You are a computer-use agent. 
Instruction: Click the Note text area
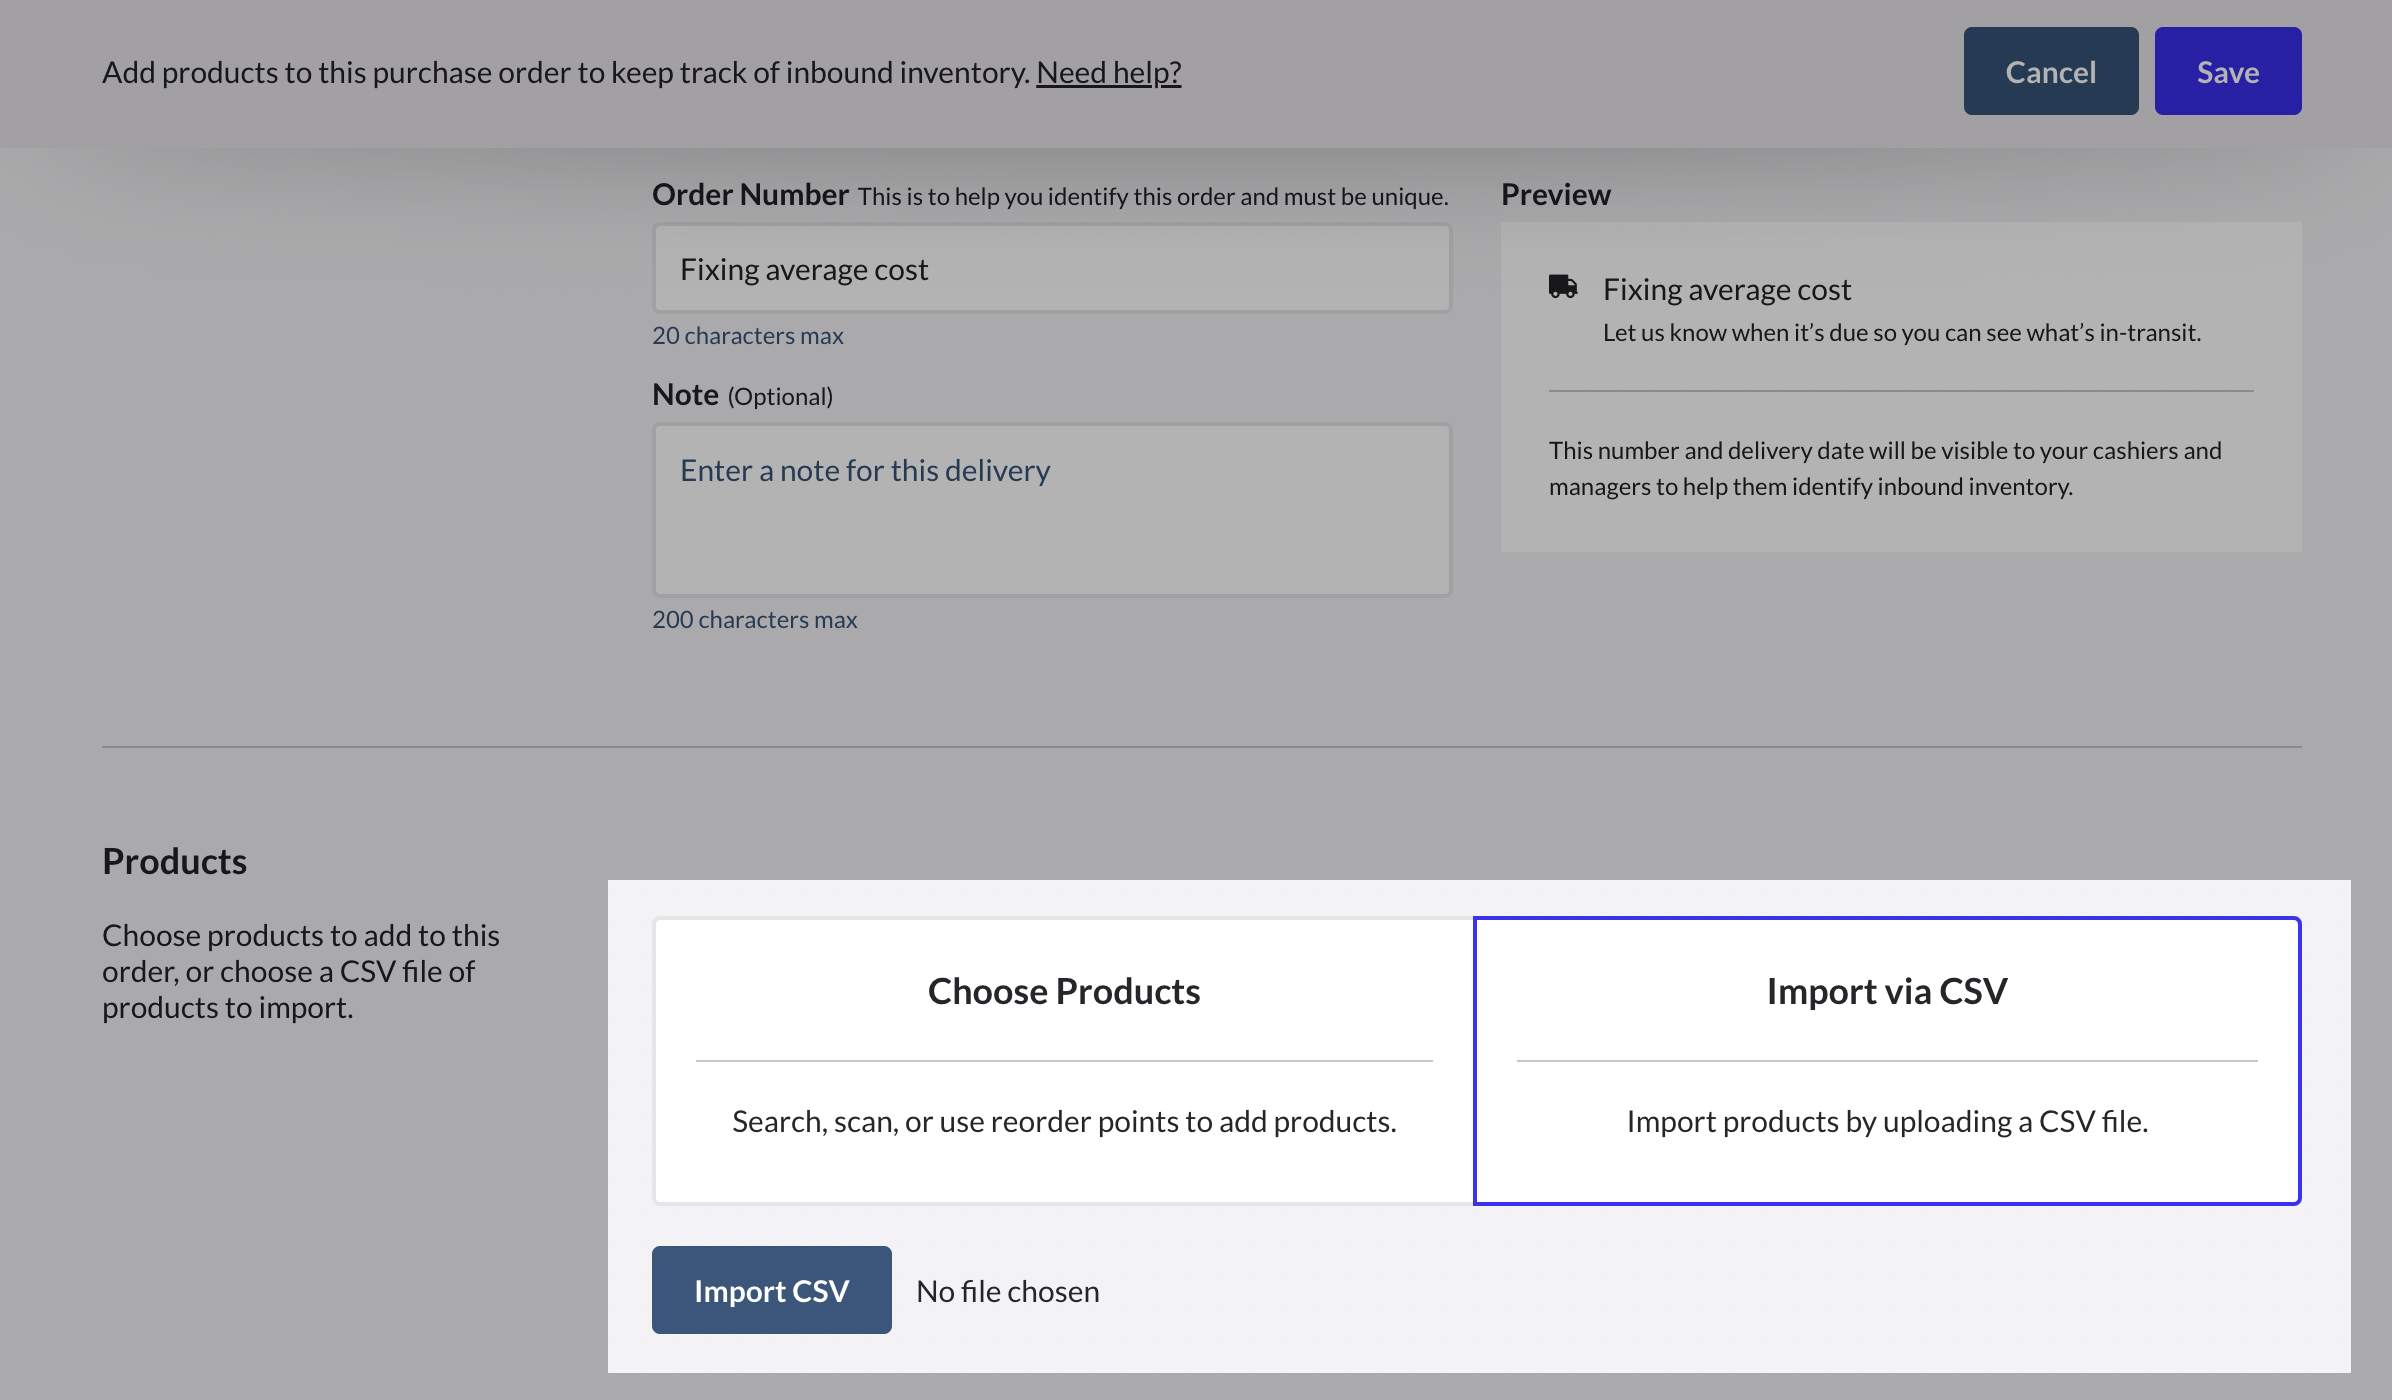click(1051, 510)
